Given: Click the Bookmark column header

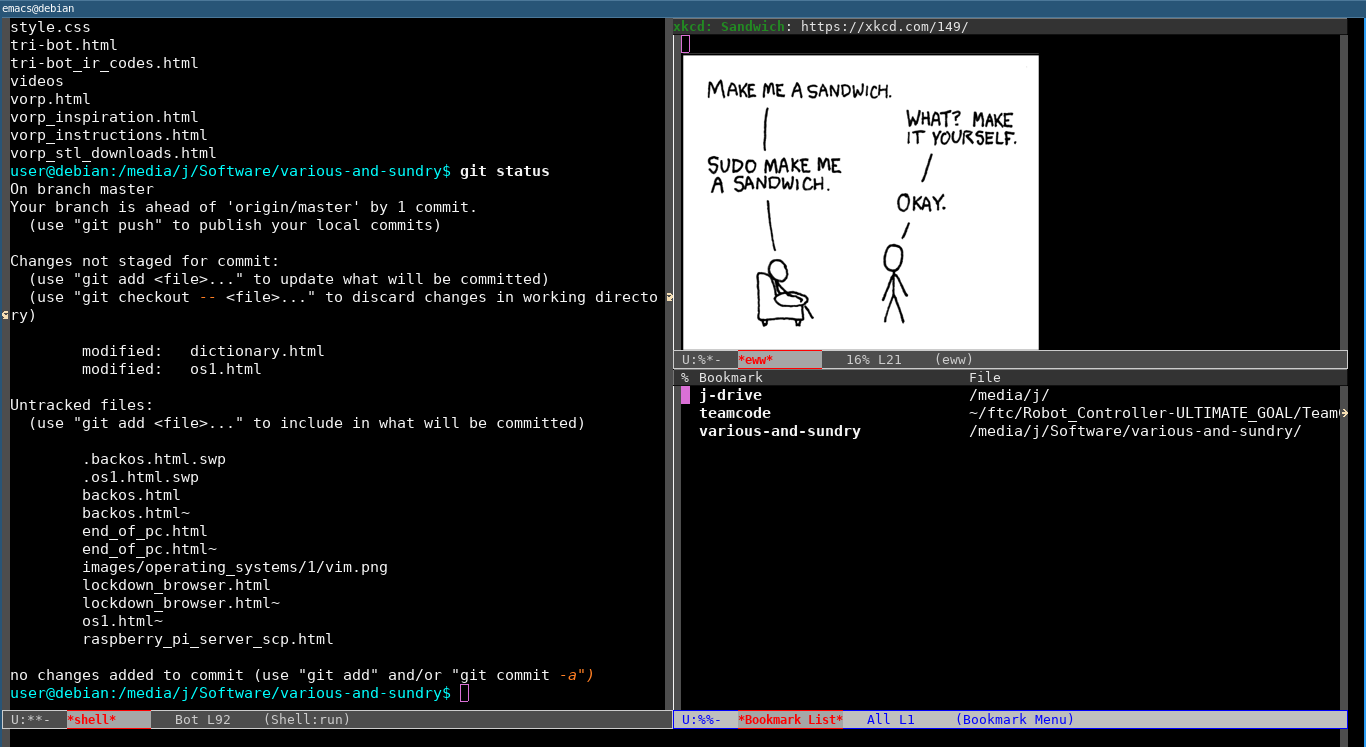Looking at the screenshot, I should [731, 377].
